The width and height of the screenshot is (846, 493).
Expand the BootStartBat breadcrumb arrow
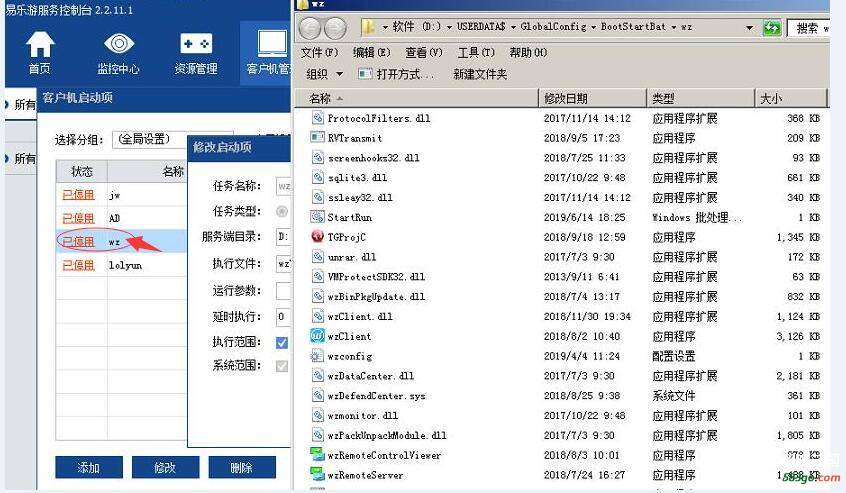[x=674, y=27]
